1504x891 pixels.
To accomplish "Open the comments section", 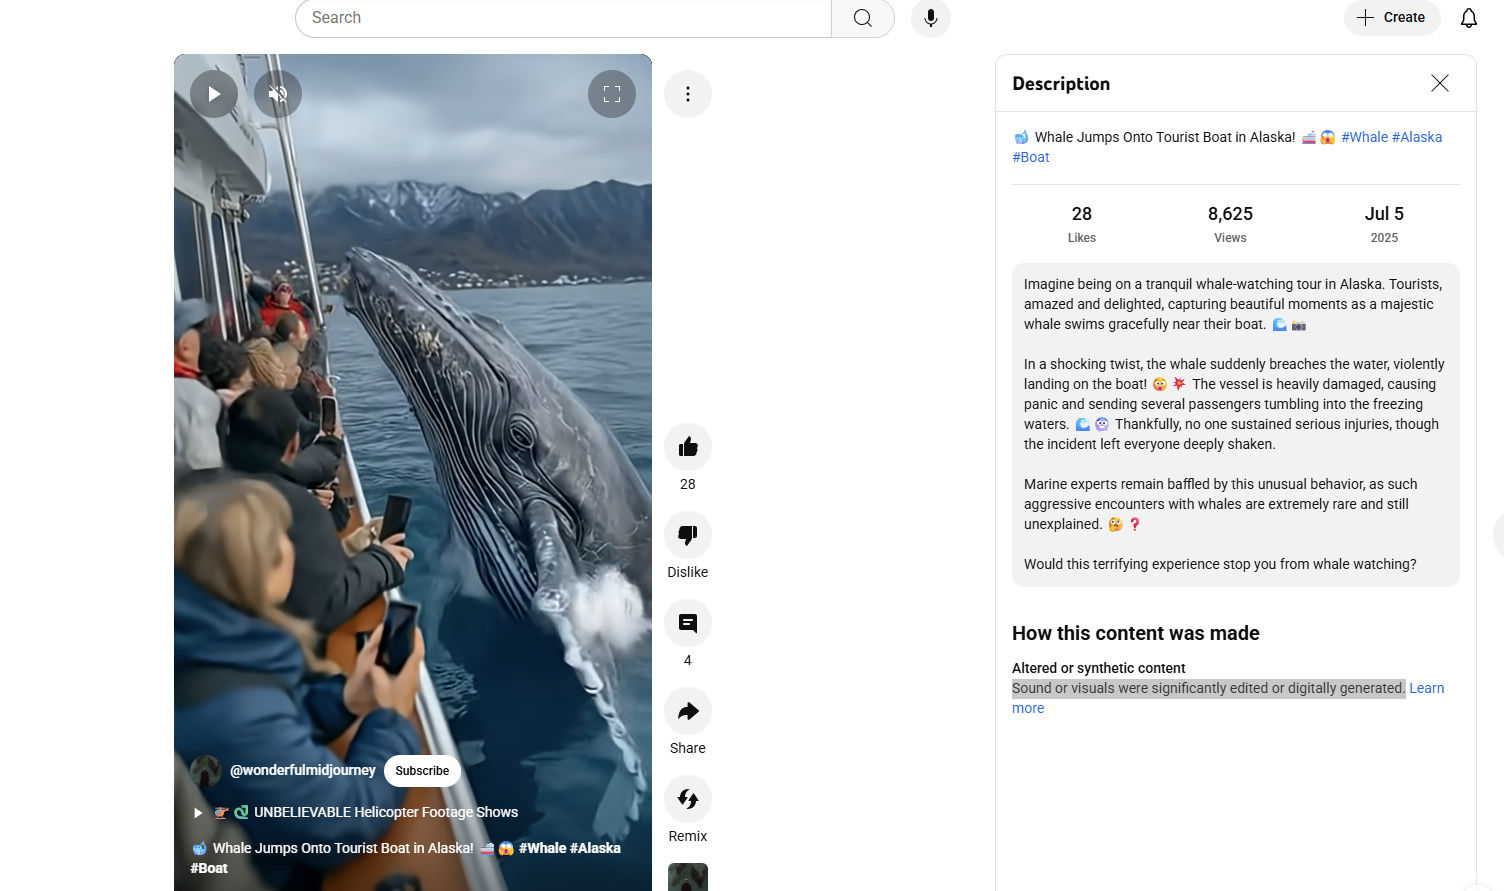I will pyautogui.click(x=688, y=623).
